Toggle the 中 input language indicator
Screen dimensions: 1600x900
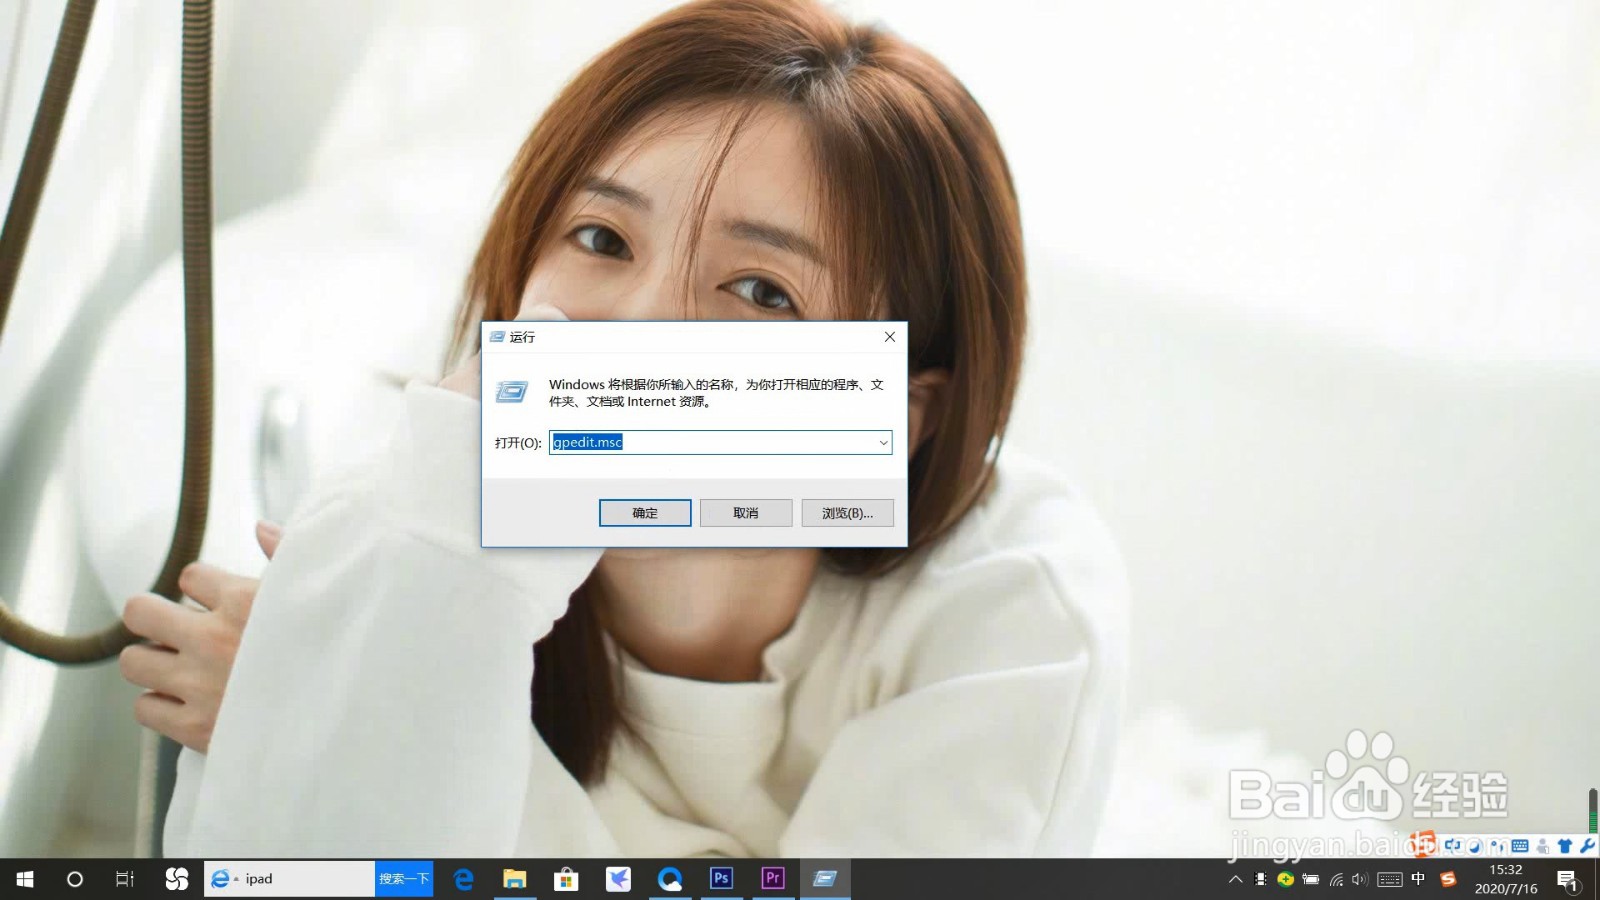1418,879
